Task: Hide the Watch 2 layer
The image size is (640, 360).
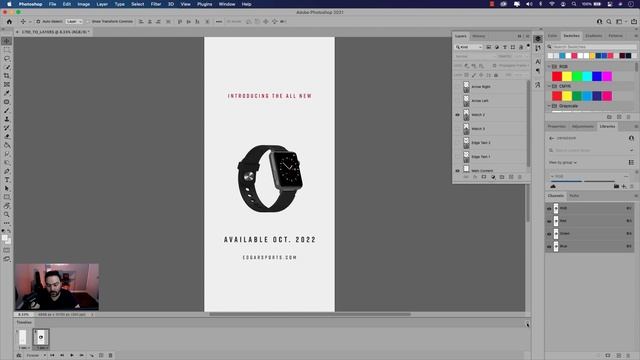Action: click(x=458, y=115)
